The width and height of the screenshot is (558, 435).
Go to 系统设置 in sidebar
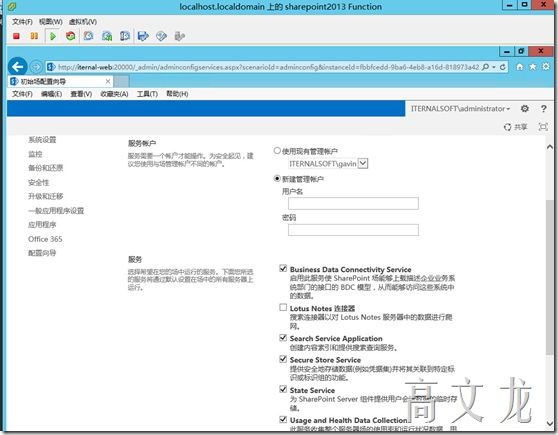42,140
